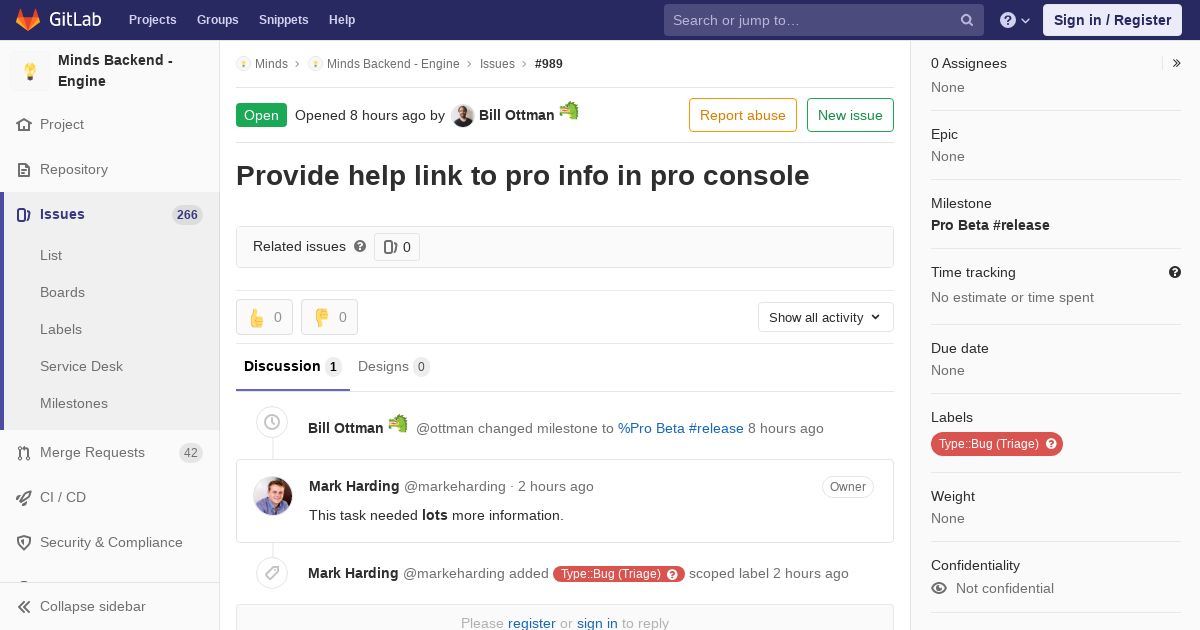Viewport: 1200px width, 630px height.
Task: Open Labels in sidebar
Action: point(61,330)
